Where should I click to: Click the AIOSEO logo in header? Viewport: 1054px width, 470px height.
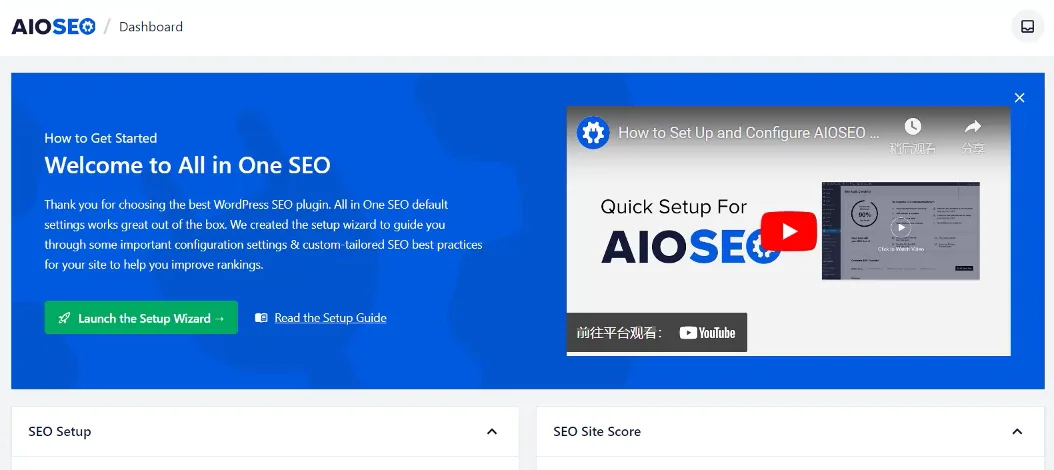tap(54, 27)
